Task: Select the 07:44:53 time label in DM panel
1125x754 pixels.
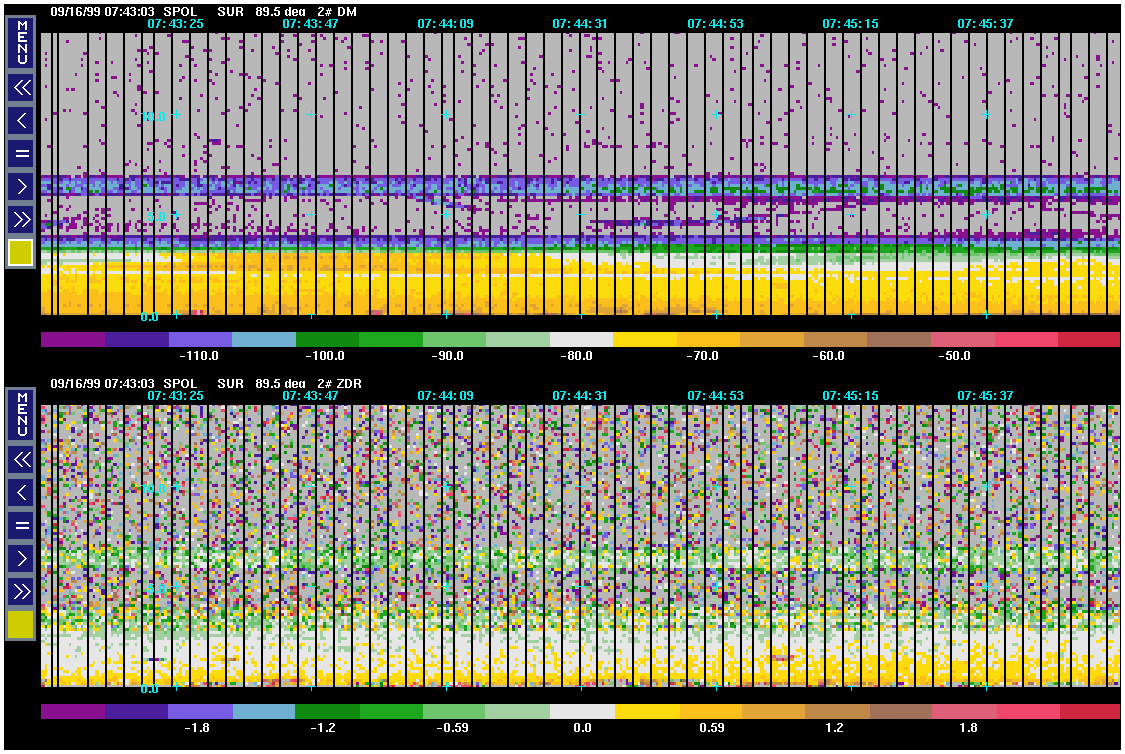Action: click(x=715, y=24)
